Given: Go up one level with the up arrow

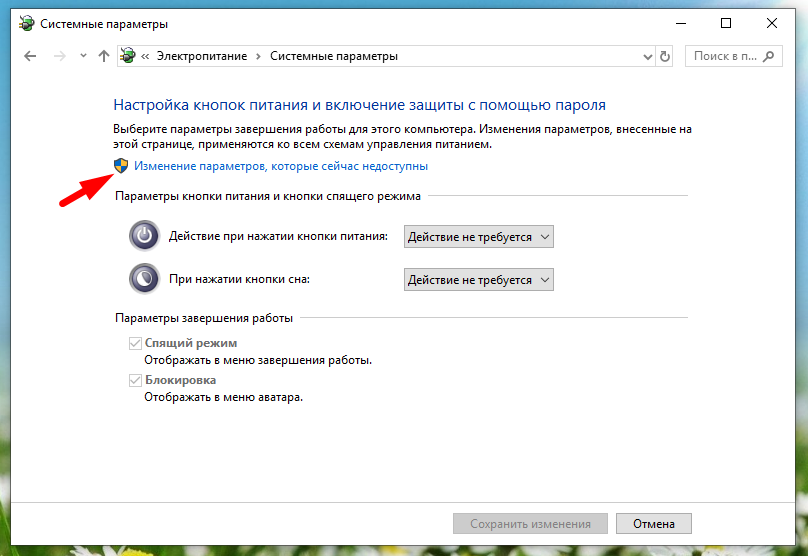Looking at the screenshot, I should (104, 56).
